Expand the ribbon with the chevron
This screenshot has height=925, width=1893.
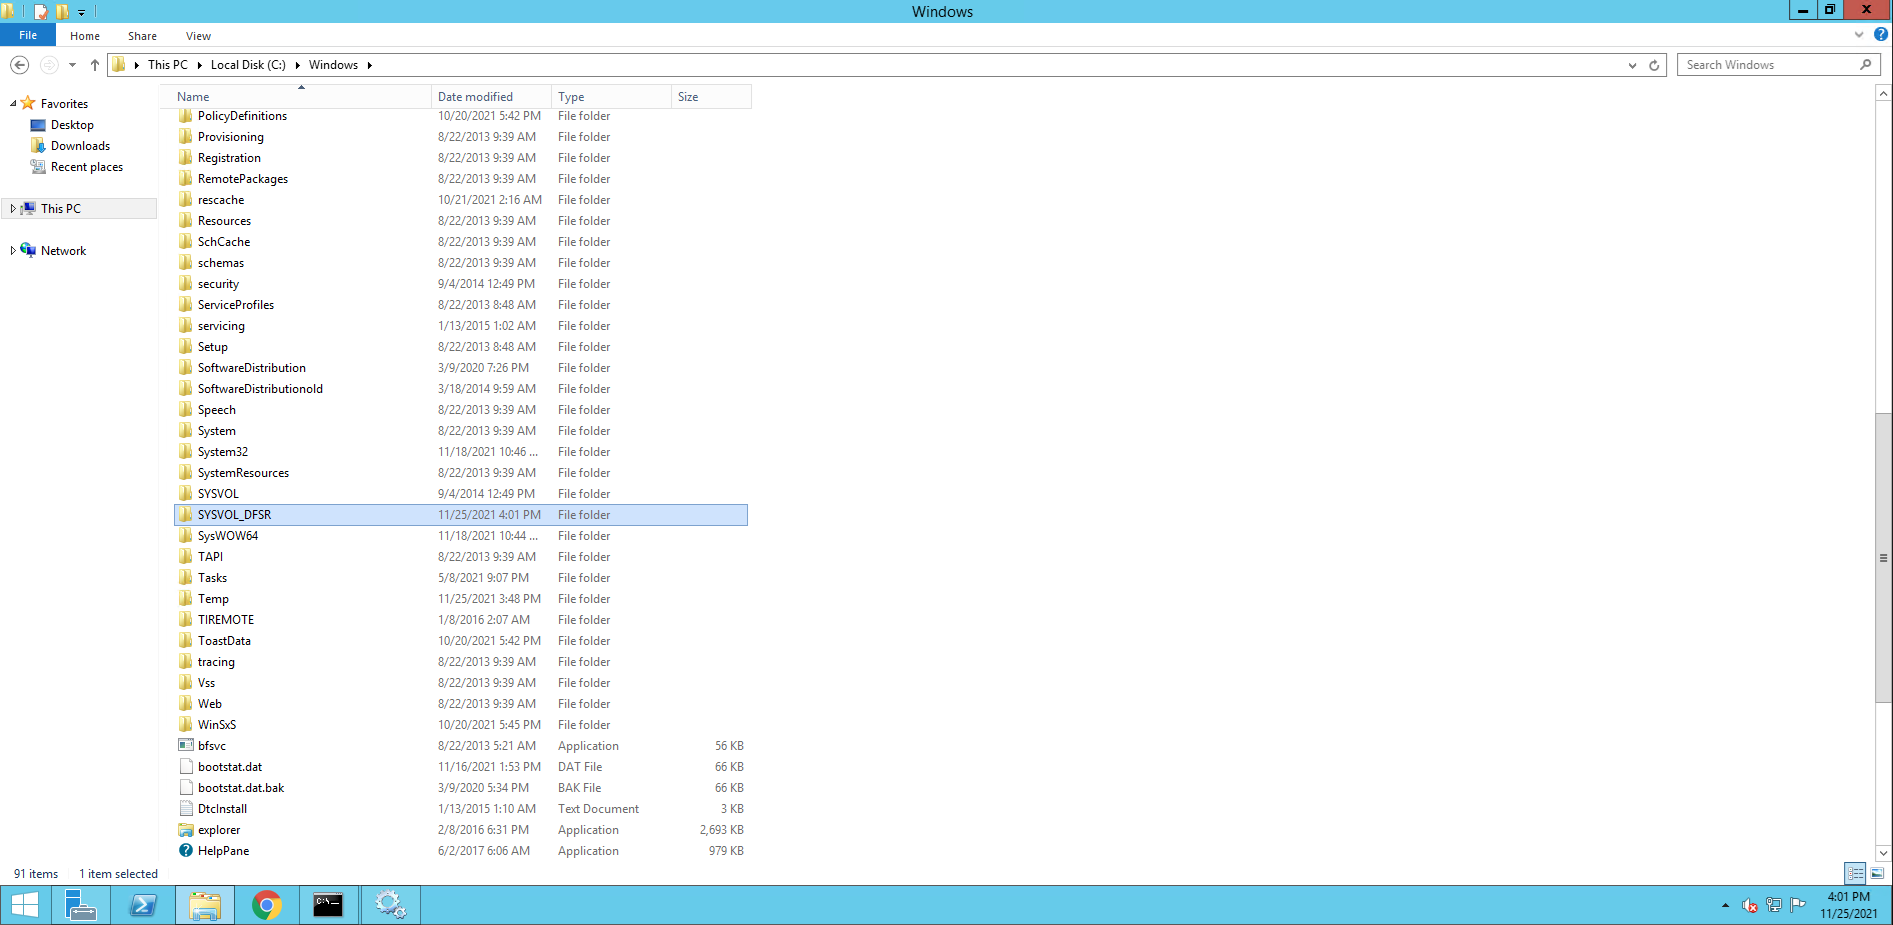(1859, 35)
